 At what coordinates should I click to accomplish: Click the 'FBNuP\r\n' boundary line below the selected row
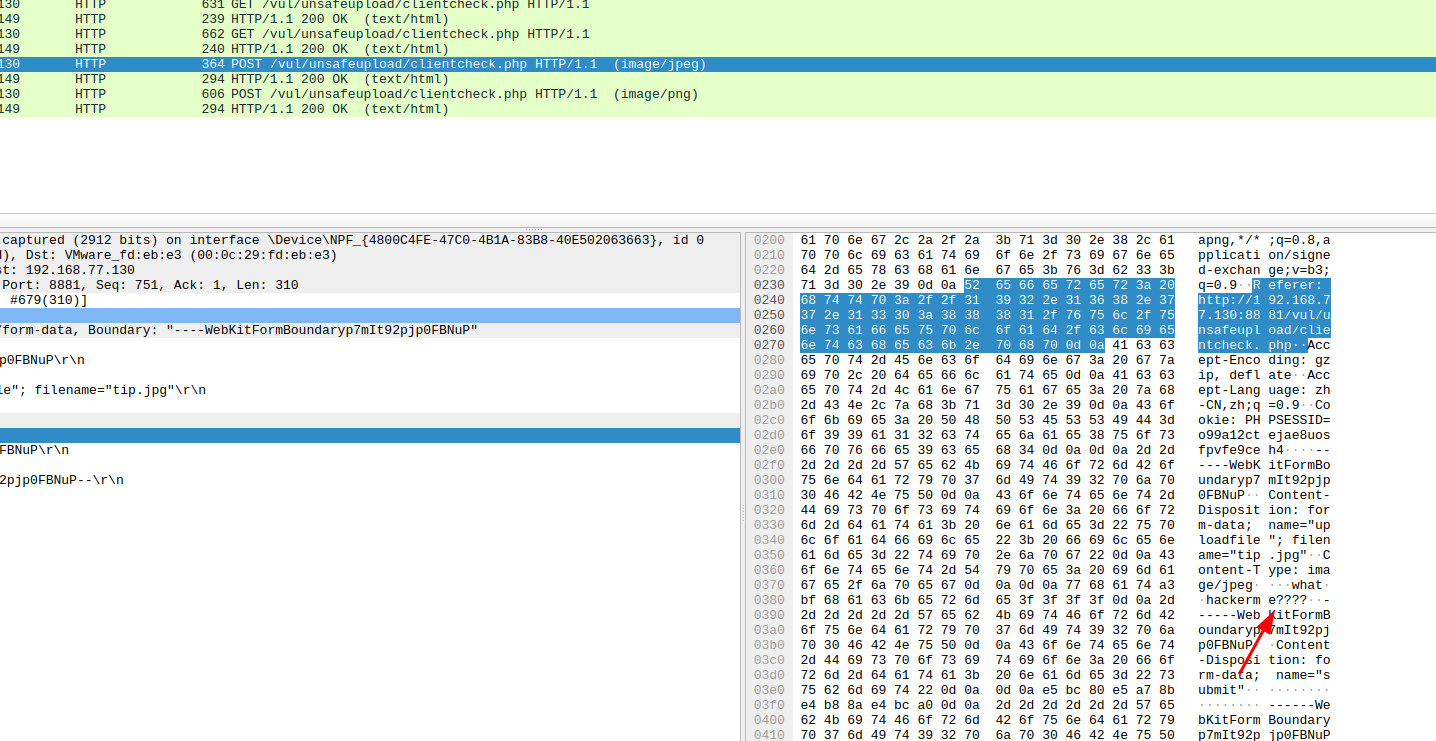pyautogui.click(x=370, y=450)
